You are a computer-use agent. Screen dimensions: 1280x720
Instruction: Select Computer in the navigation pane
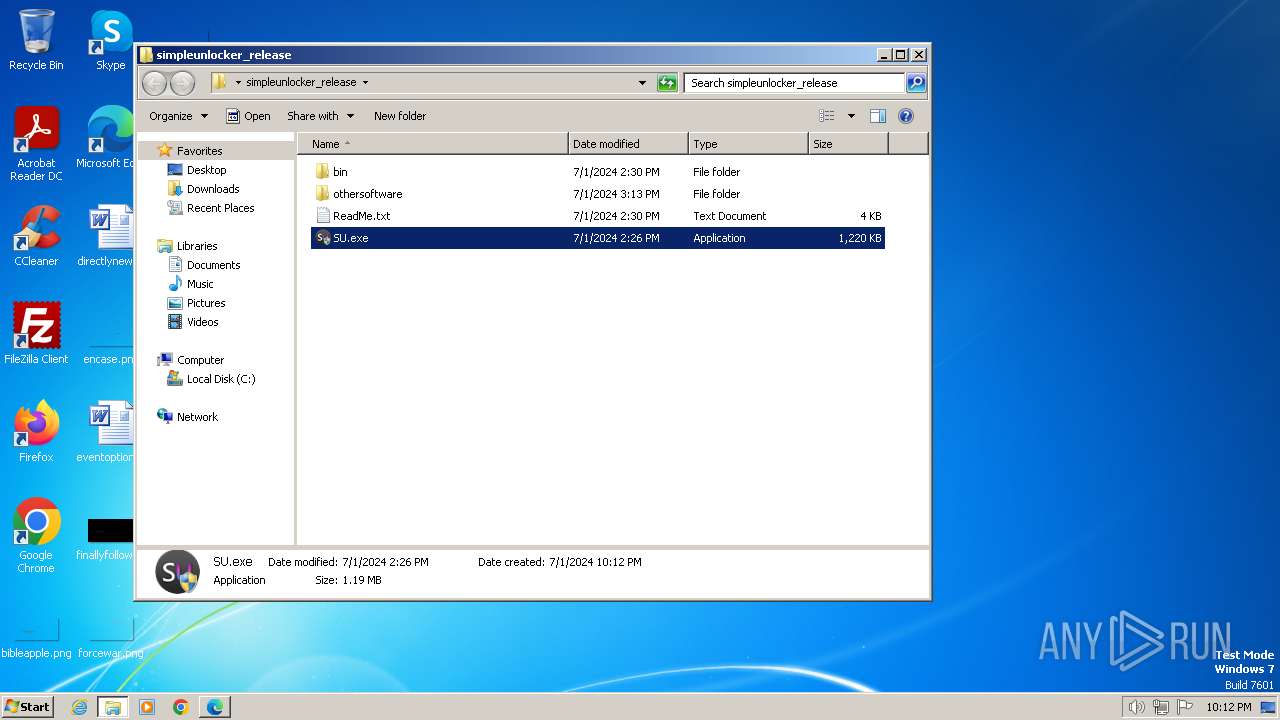coord(200,360)
